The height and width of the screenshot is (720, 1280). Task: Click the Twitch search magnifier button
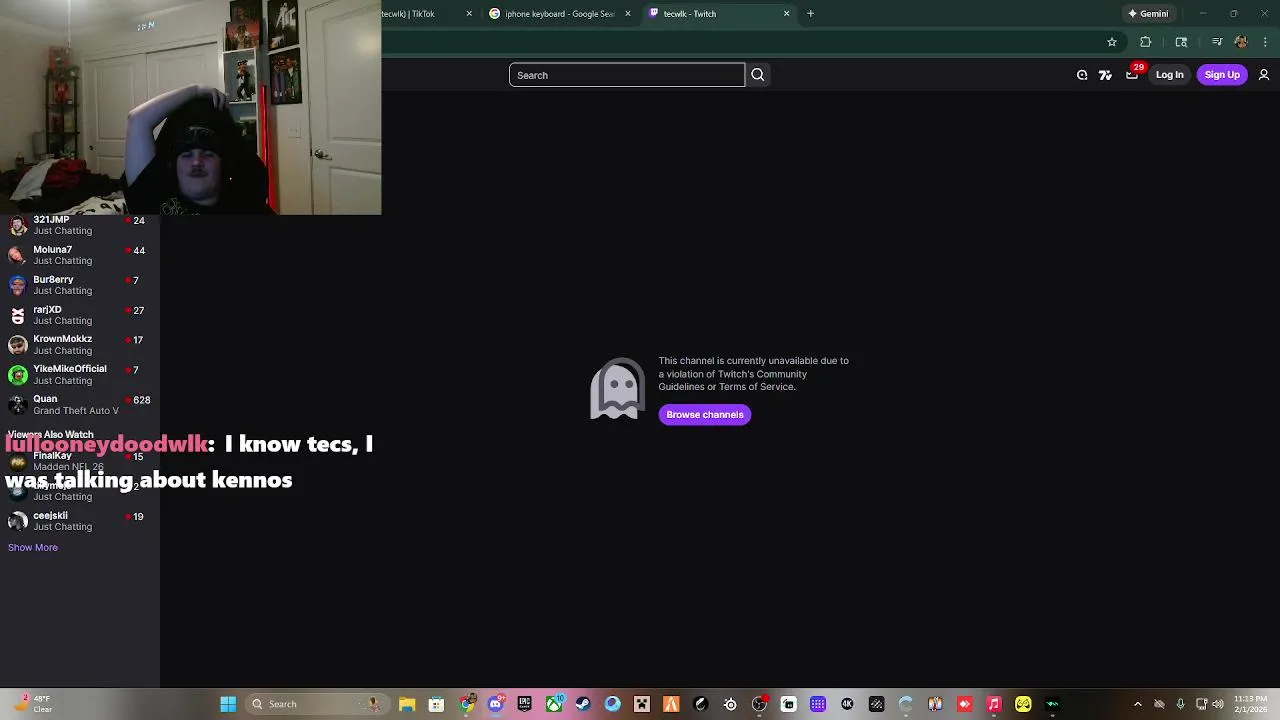click(x=757, y=75)
